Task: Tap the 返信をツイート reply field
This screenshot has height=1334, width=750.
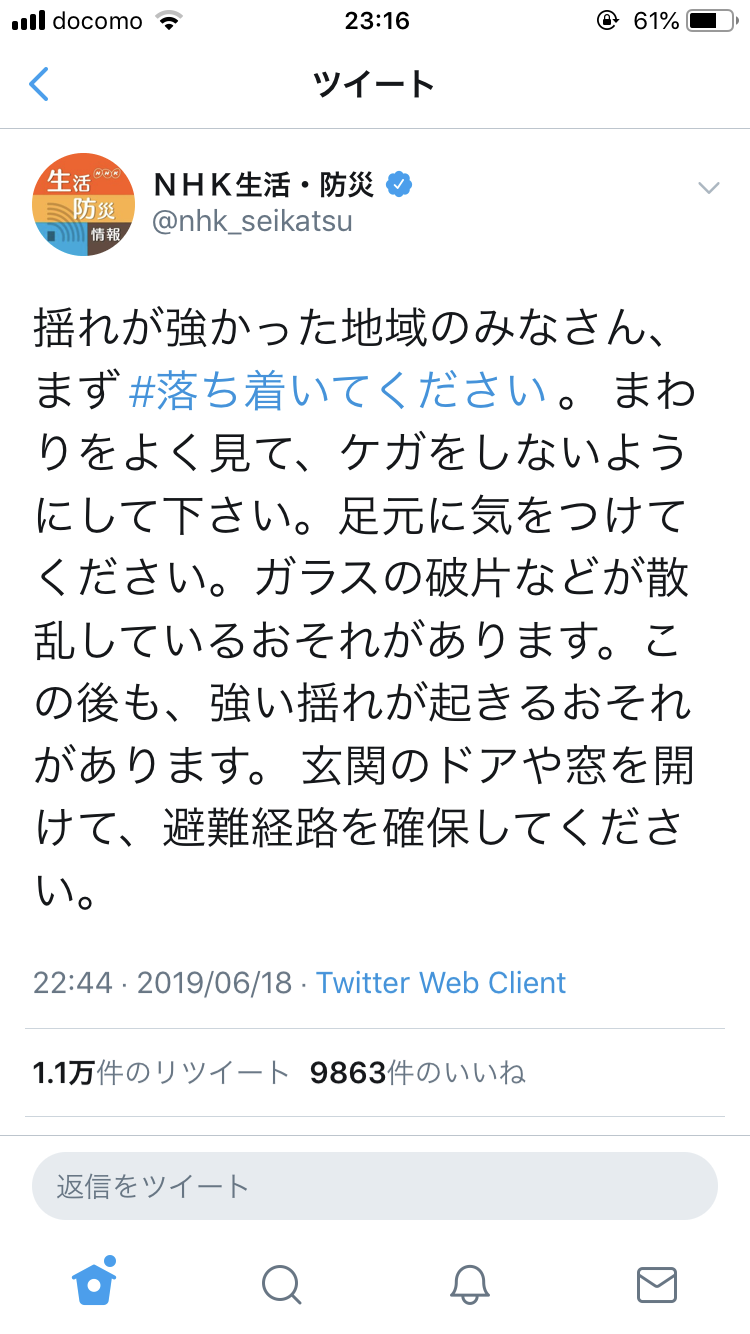Action: point(375,1186)
